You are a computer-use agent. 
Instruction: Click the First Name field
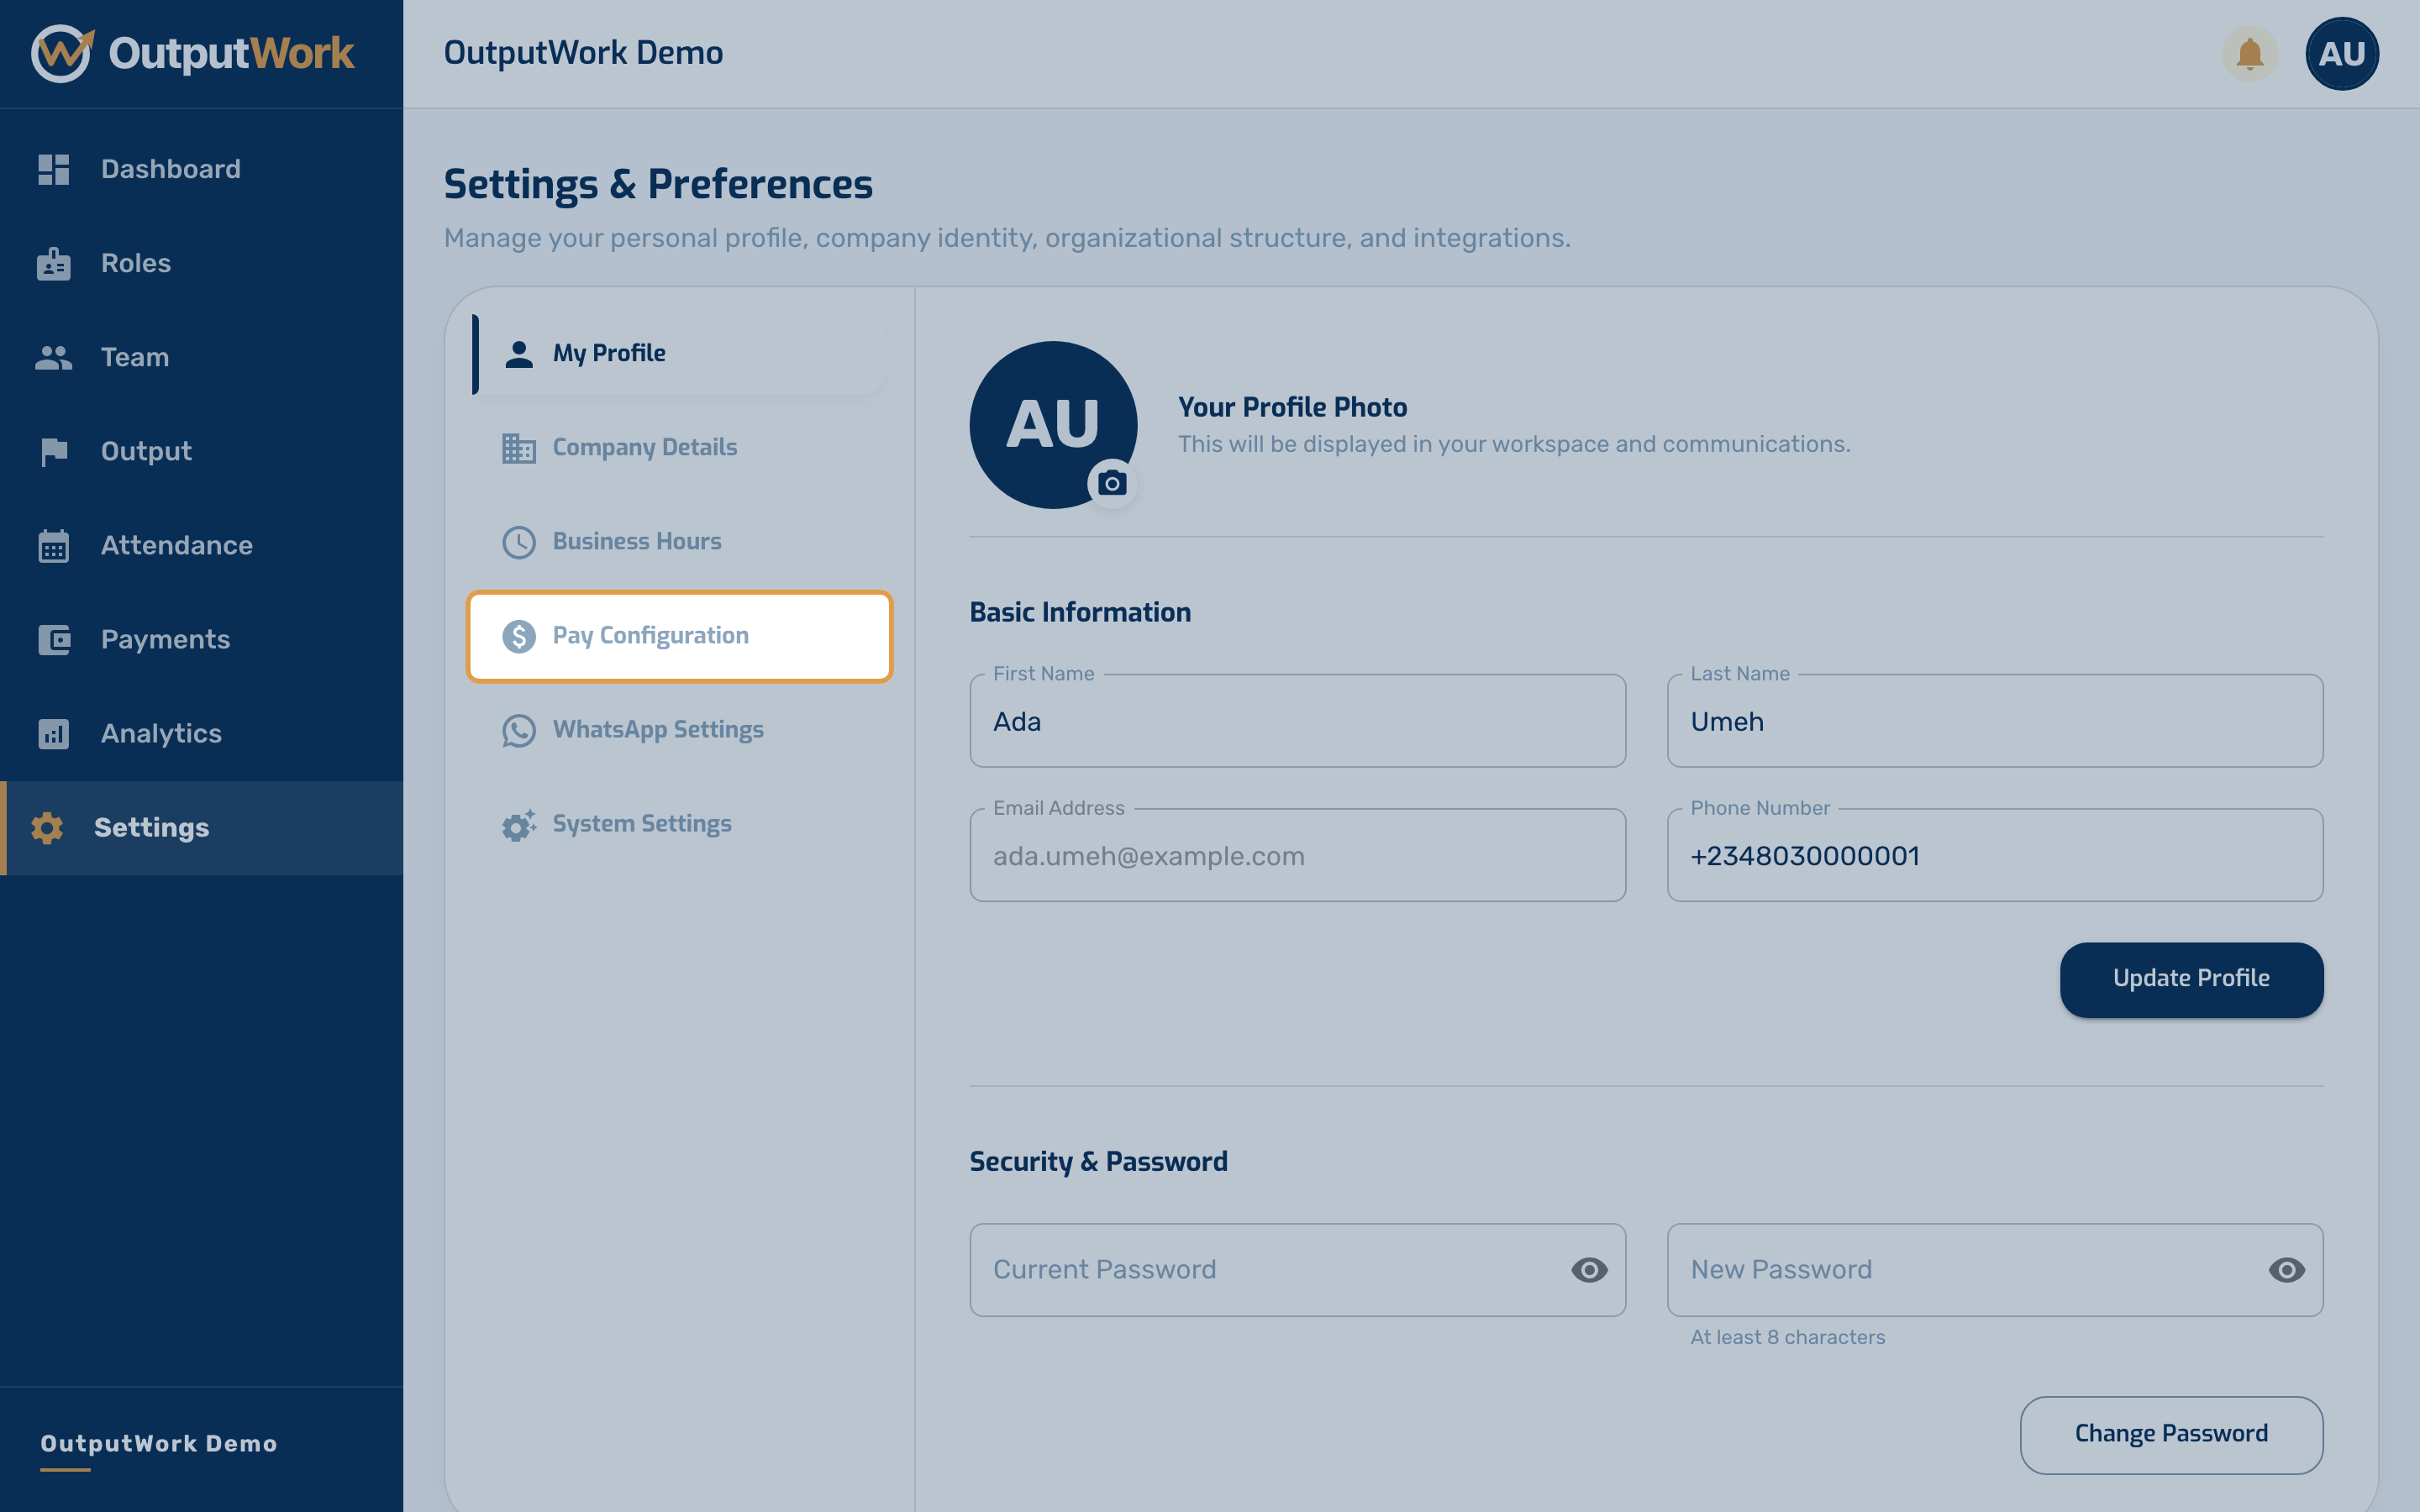[x=1297, y=721]
